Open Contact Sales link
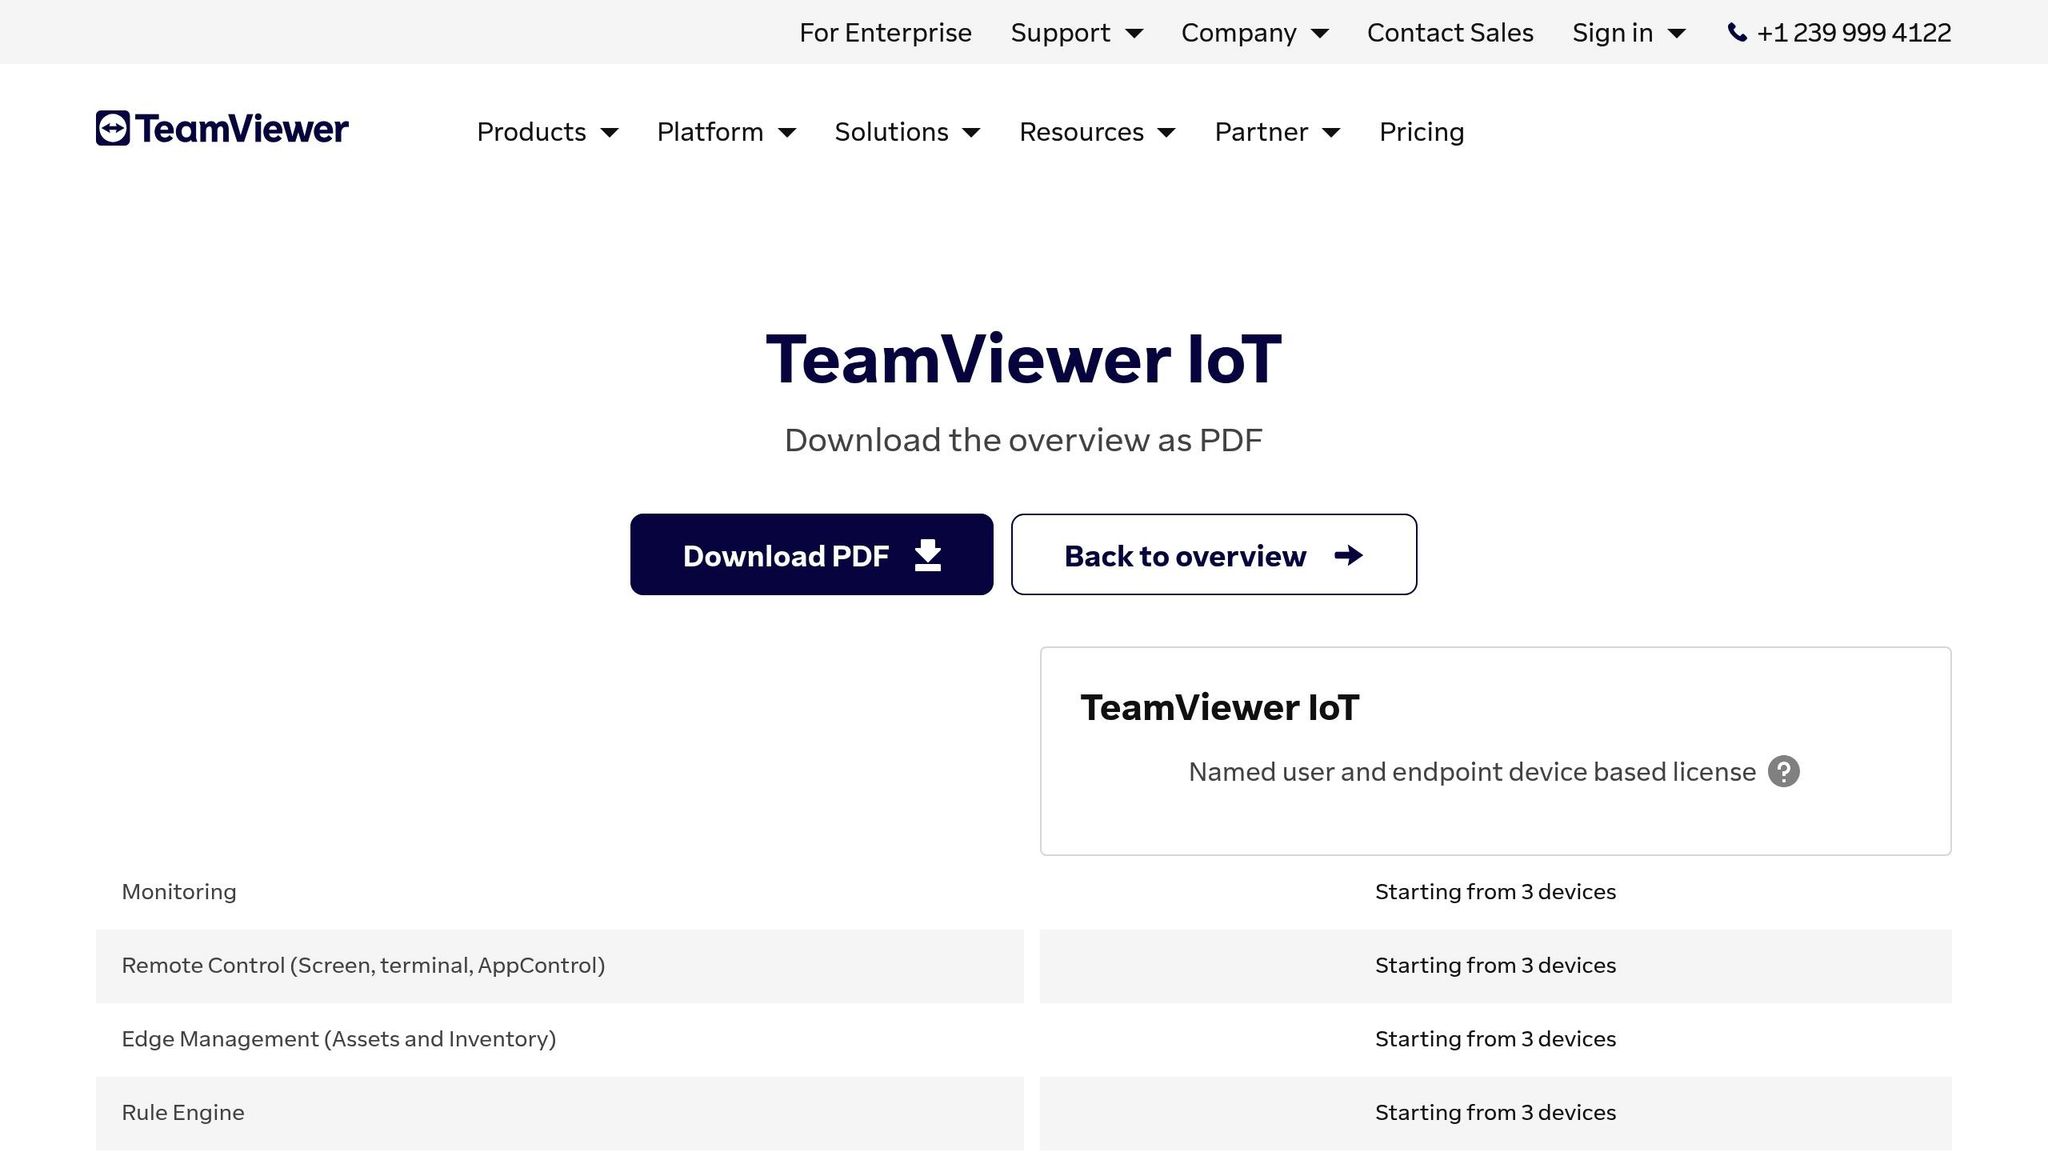Image resolution: width=2048 pixels, height=1152 pixels. coord(1450,33)
